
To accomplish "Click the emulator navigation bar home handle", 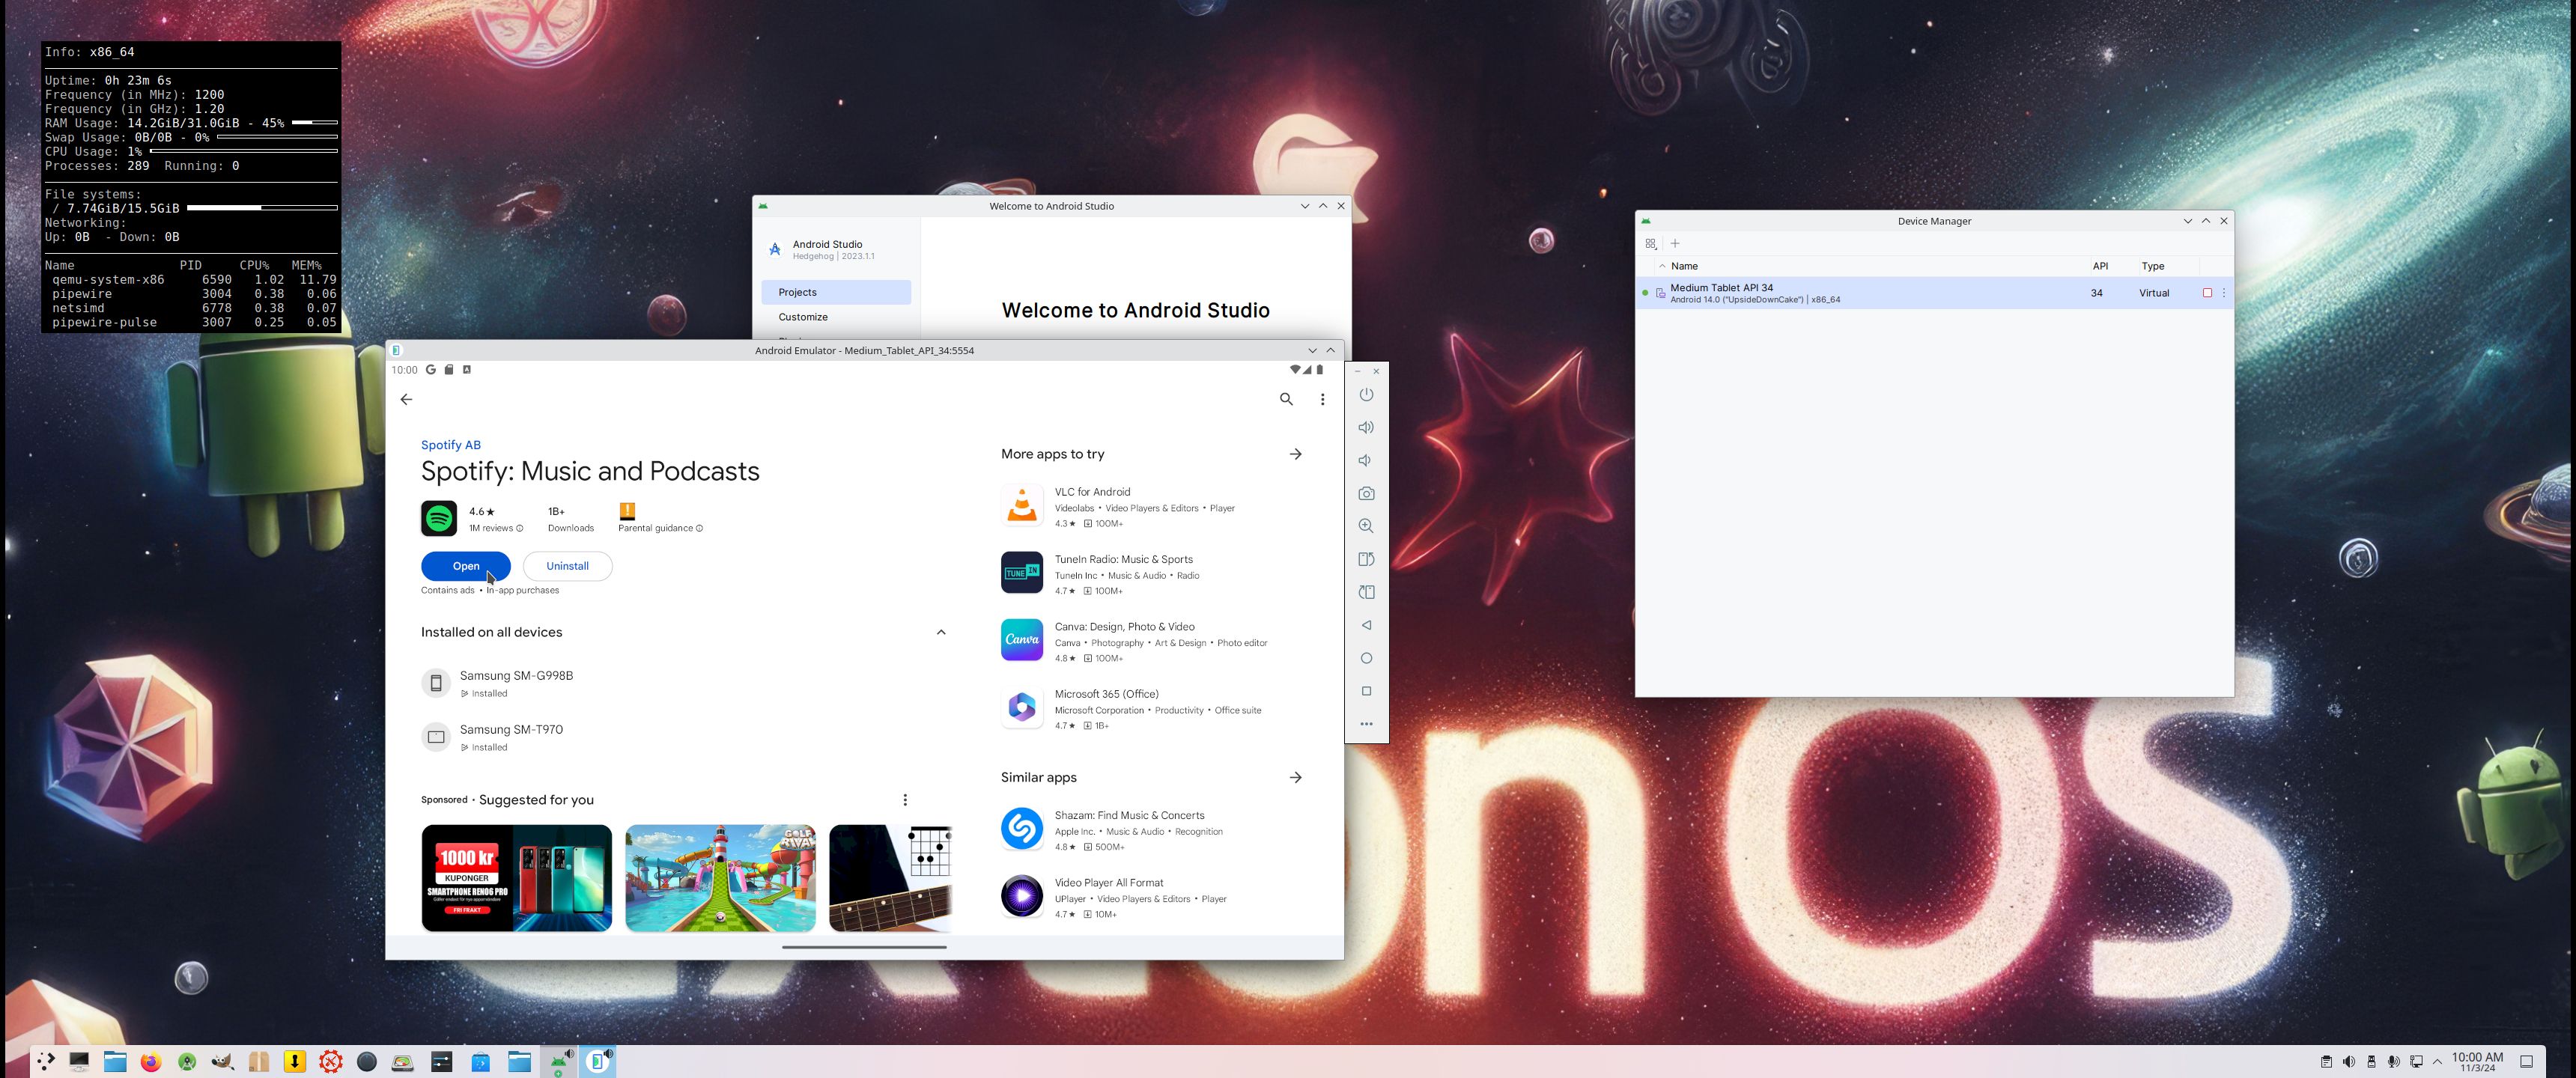I will click(x=864, y=947).
